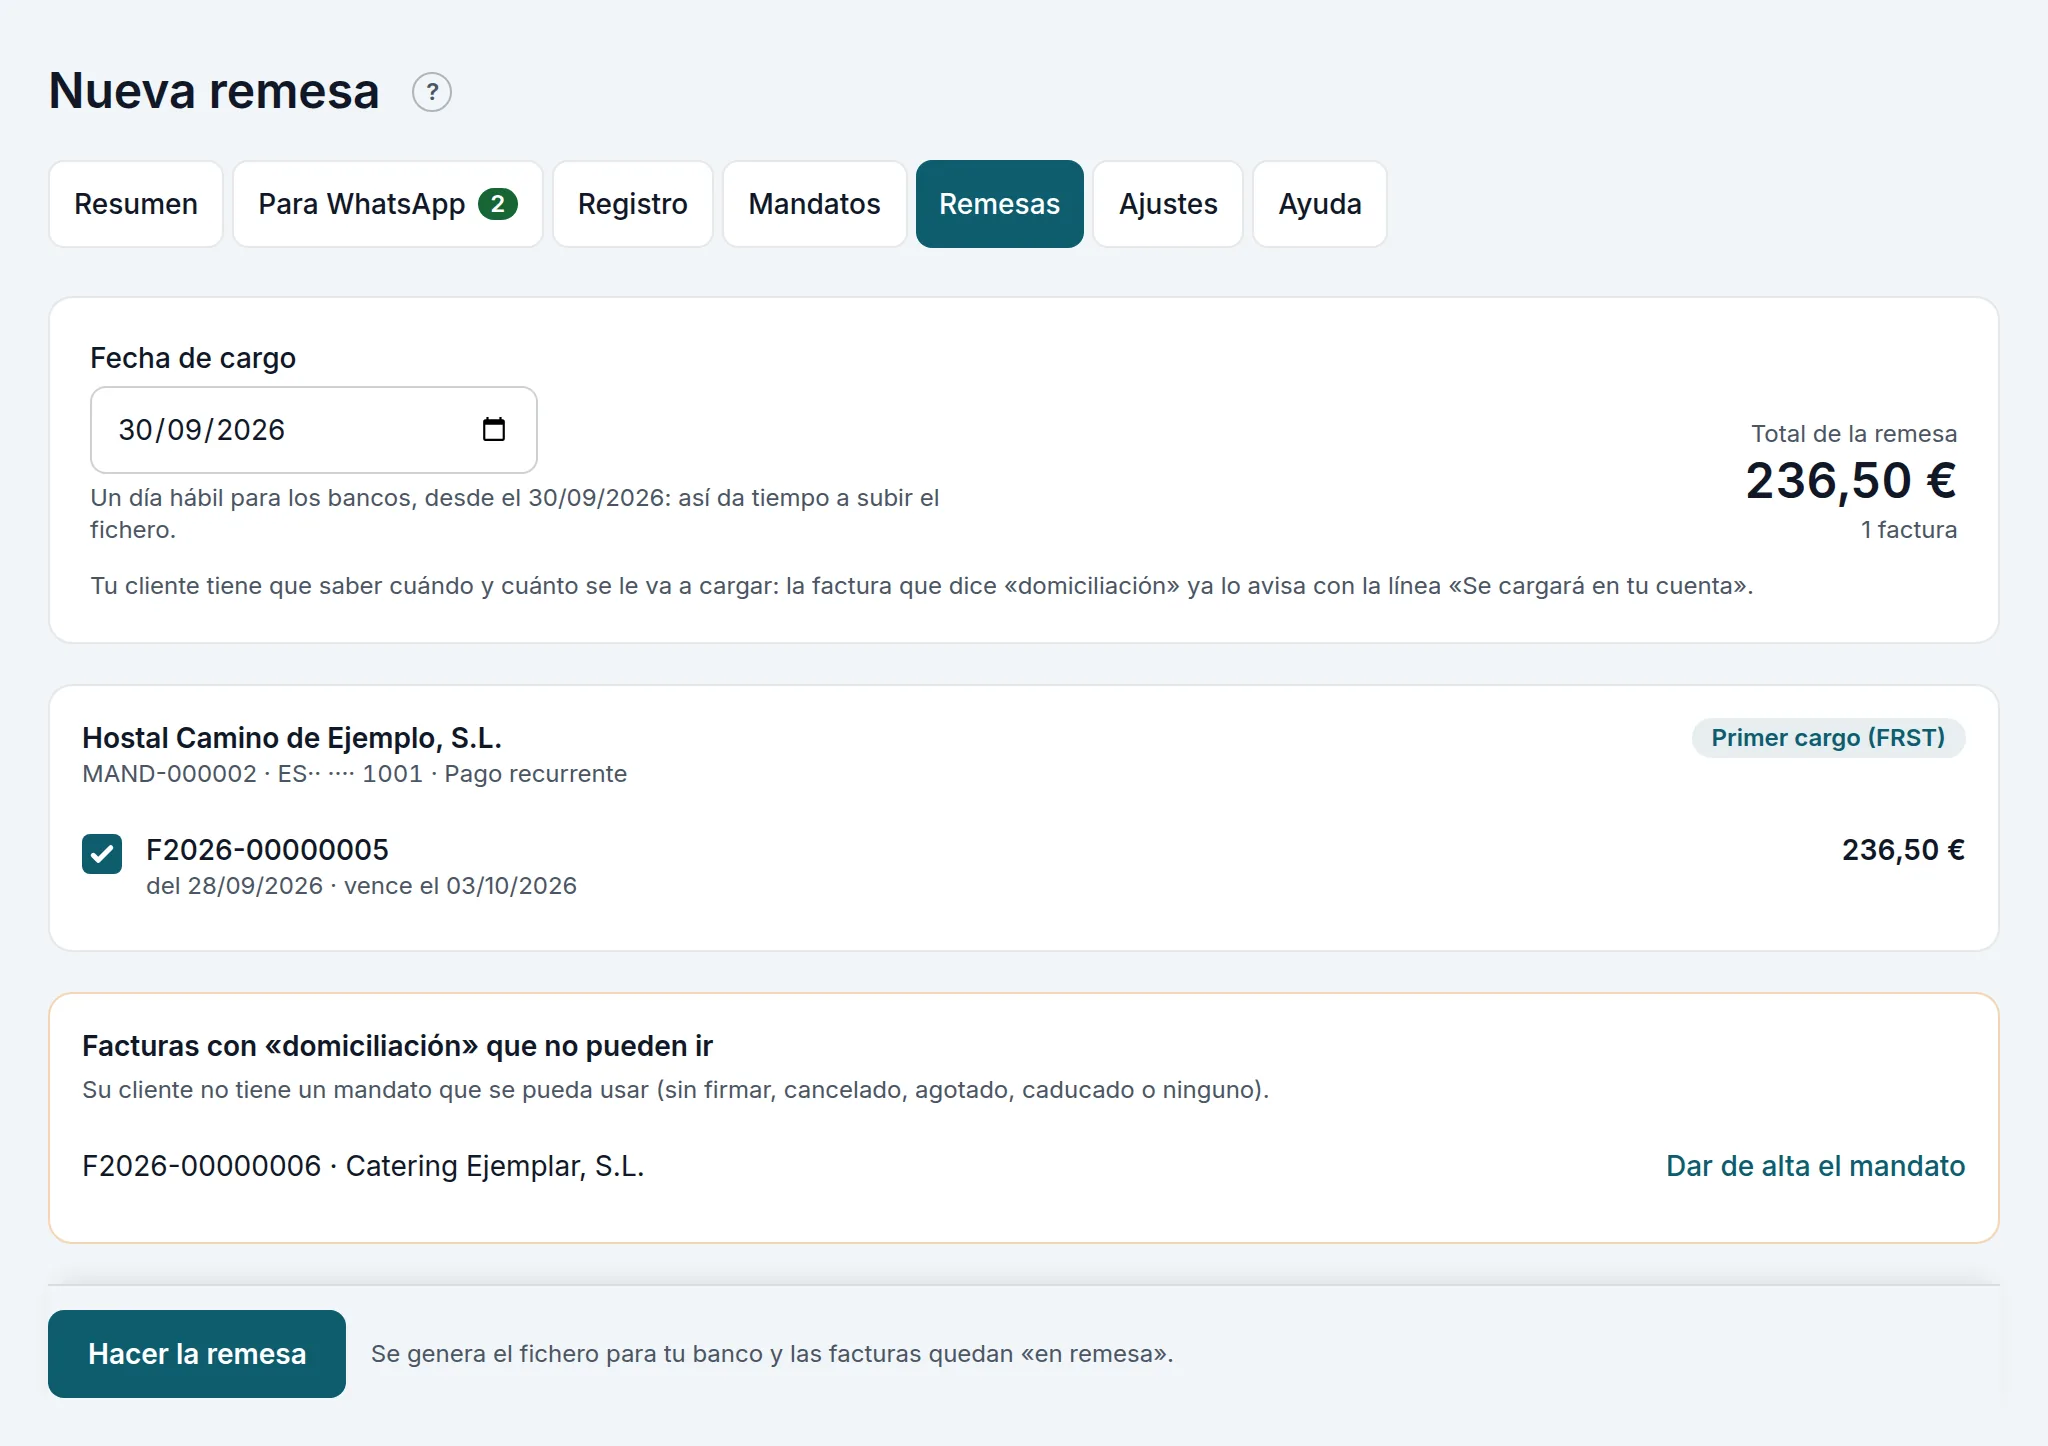Go to the Registro tab
The image size is (2048, 1446).
pos(633,204)
